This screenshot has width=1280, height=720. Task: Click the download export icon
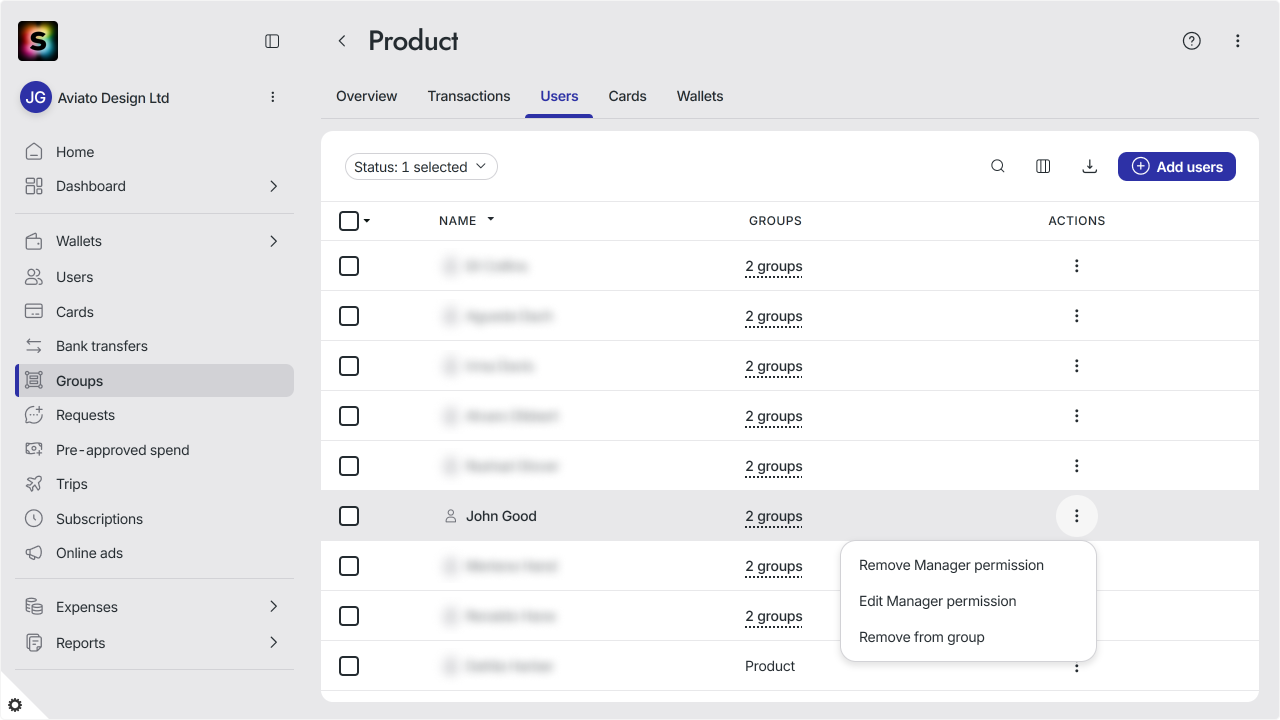click(x=1090, y=167)
